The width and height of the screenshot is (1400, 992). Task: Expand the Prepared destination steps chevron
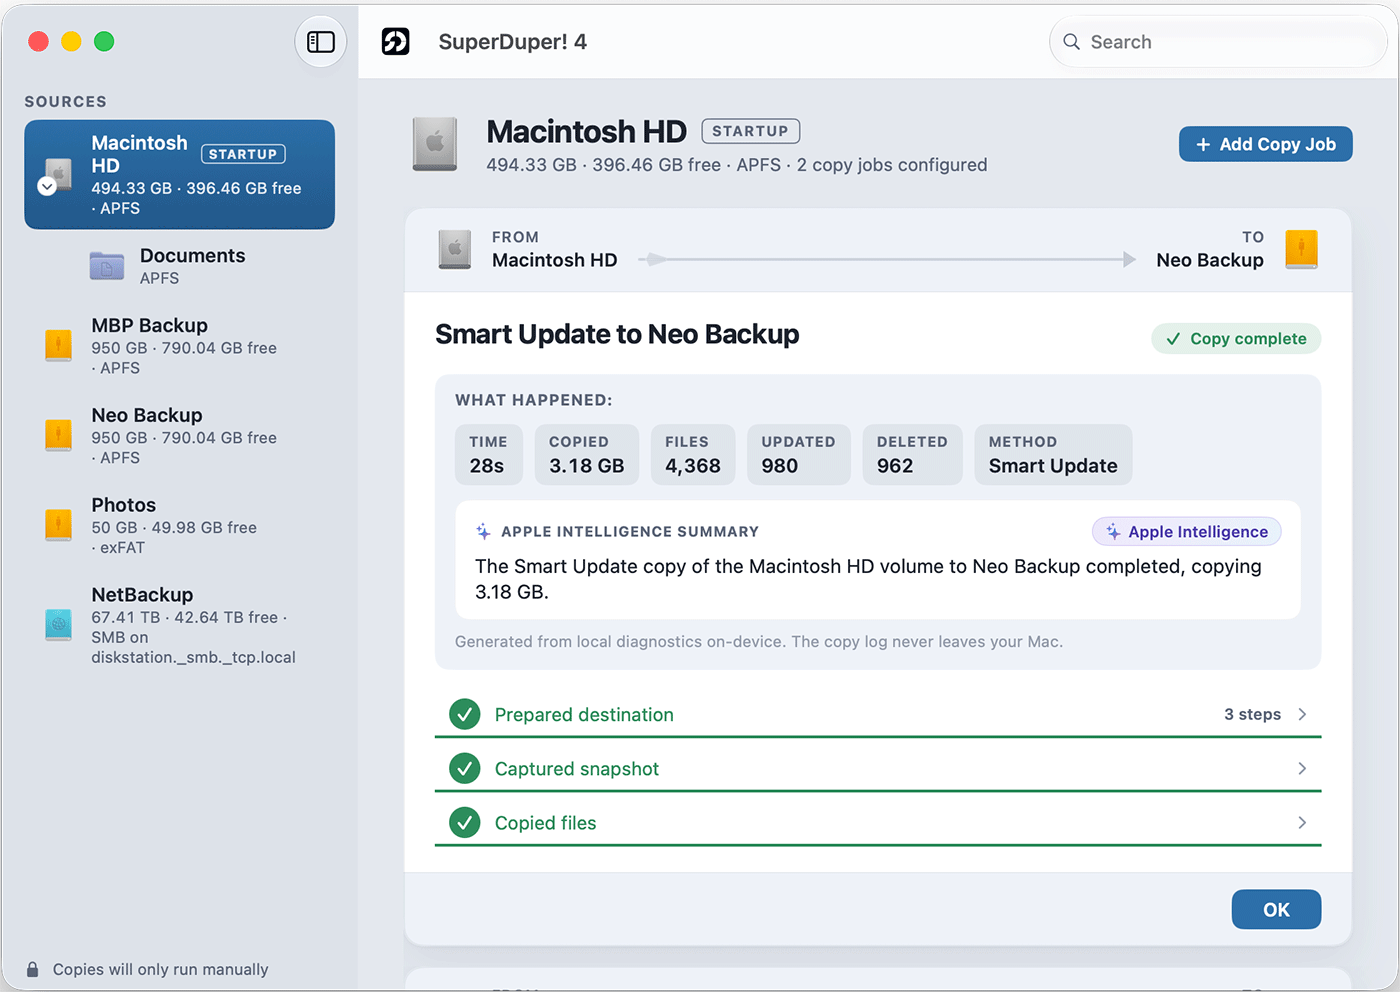[x=1302, y=714]
